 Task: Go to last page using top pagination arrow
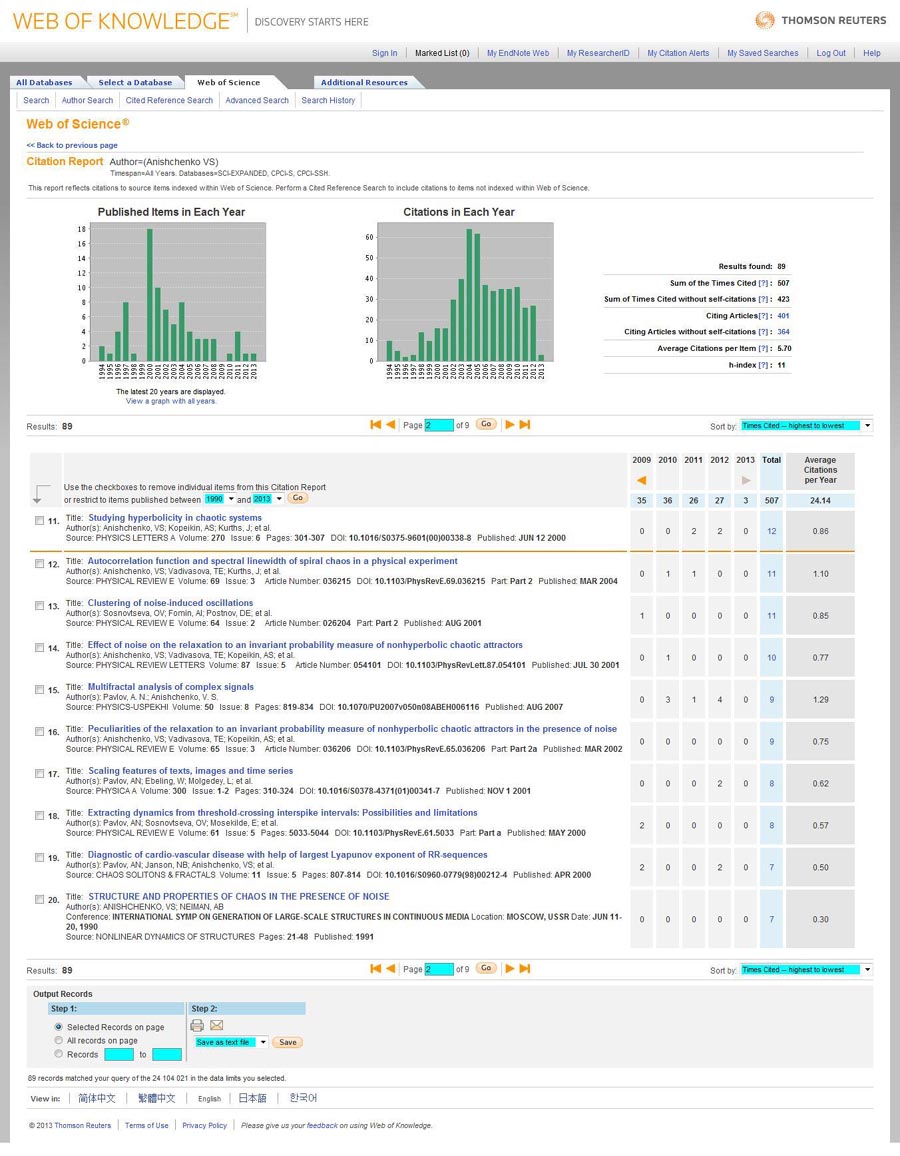pos(525,425)
